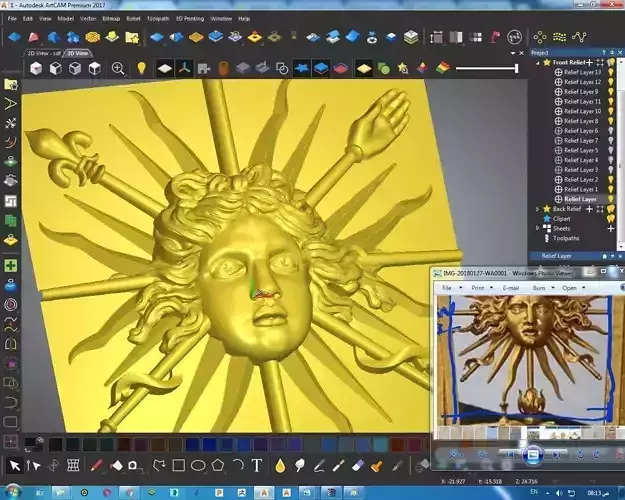Open the red flag toolbar icon
This screenshot has width=625, height=500.
point(495,37)
